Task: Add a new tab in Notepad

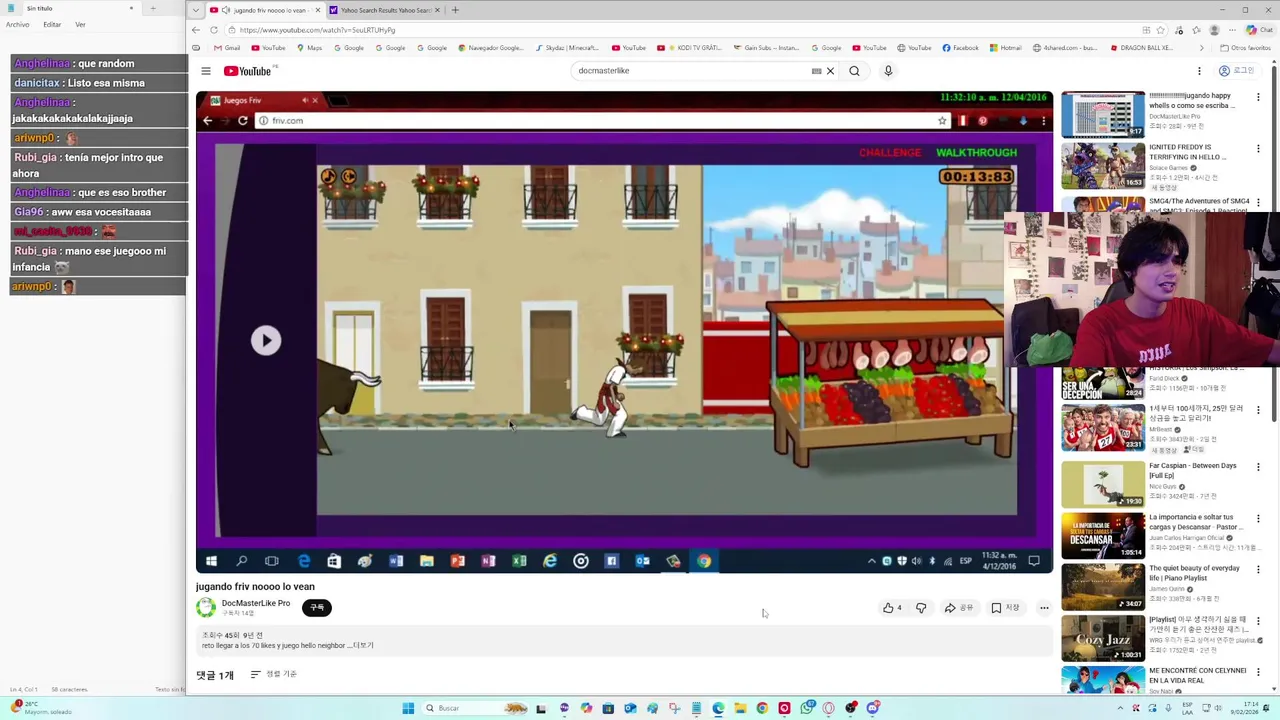Action: coord(153,8)
